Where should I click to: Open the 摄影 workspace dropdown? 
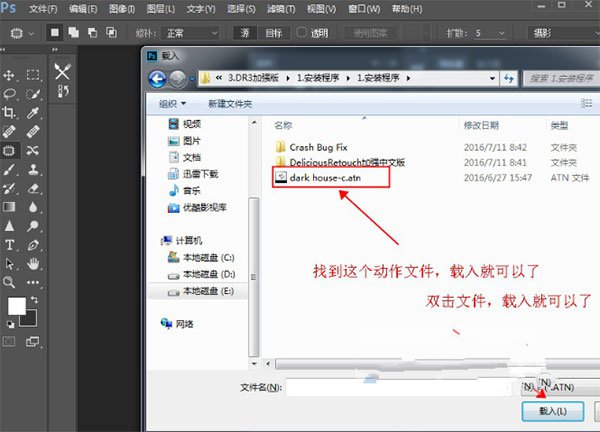tap(563, 33)
